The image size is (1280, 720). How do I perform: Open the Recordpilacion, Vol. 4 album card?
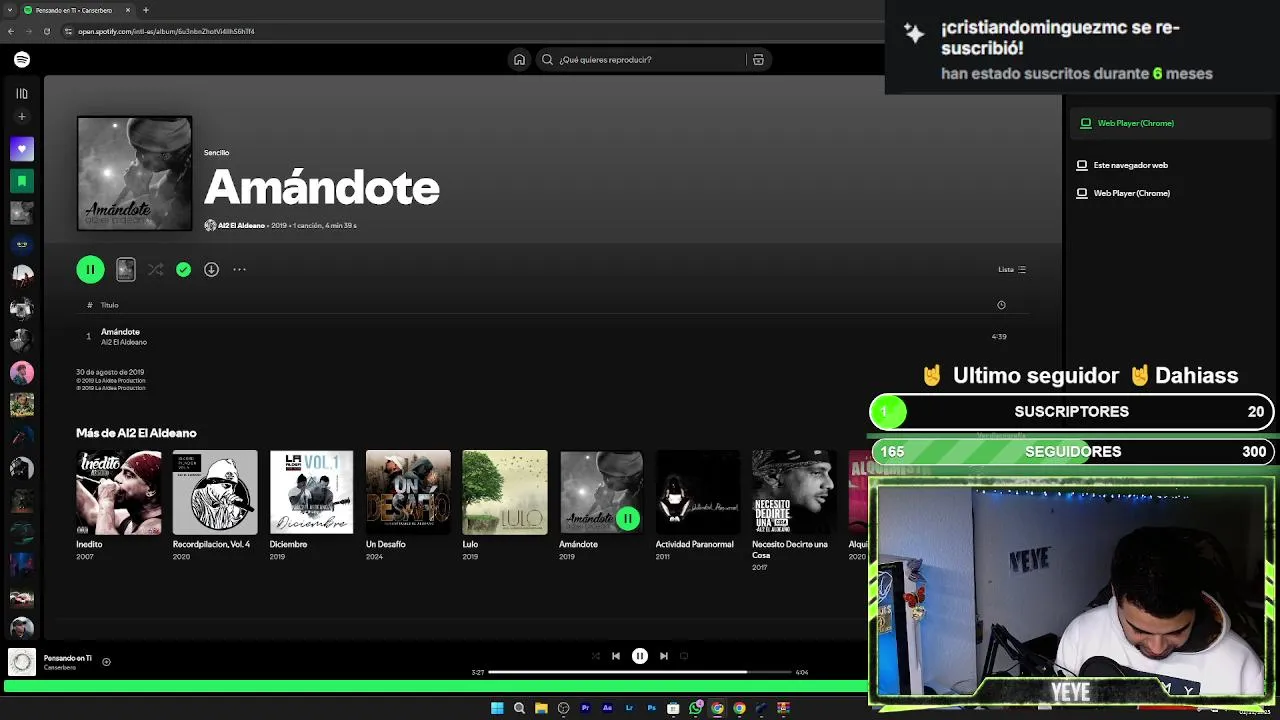pyautogui.click(x=215, y=505)
